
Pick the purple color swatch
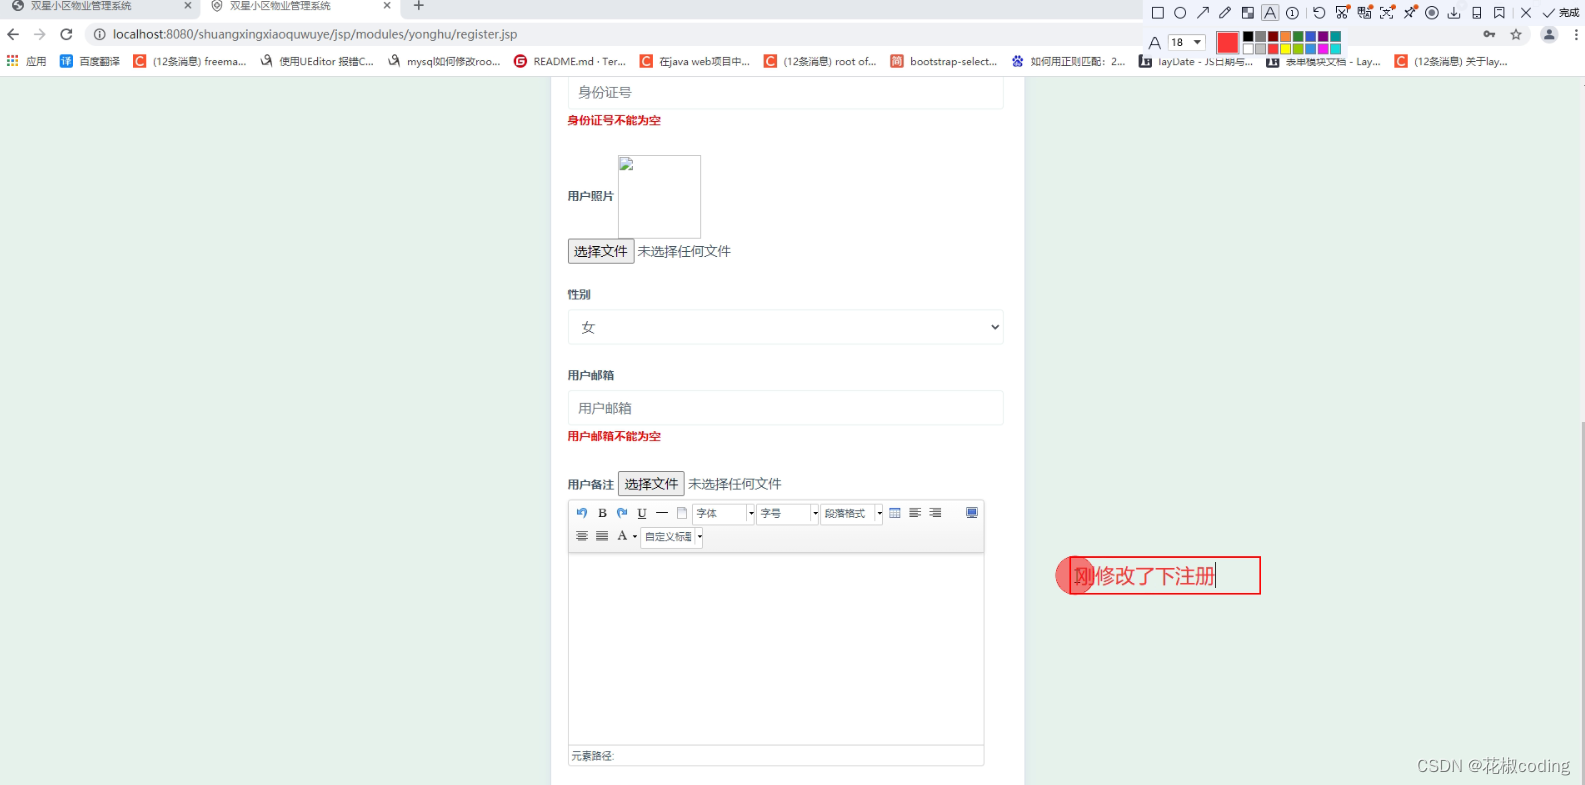(1323, 37)
